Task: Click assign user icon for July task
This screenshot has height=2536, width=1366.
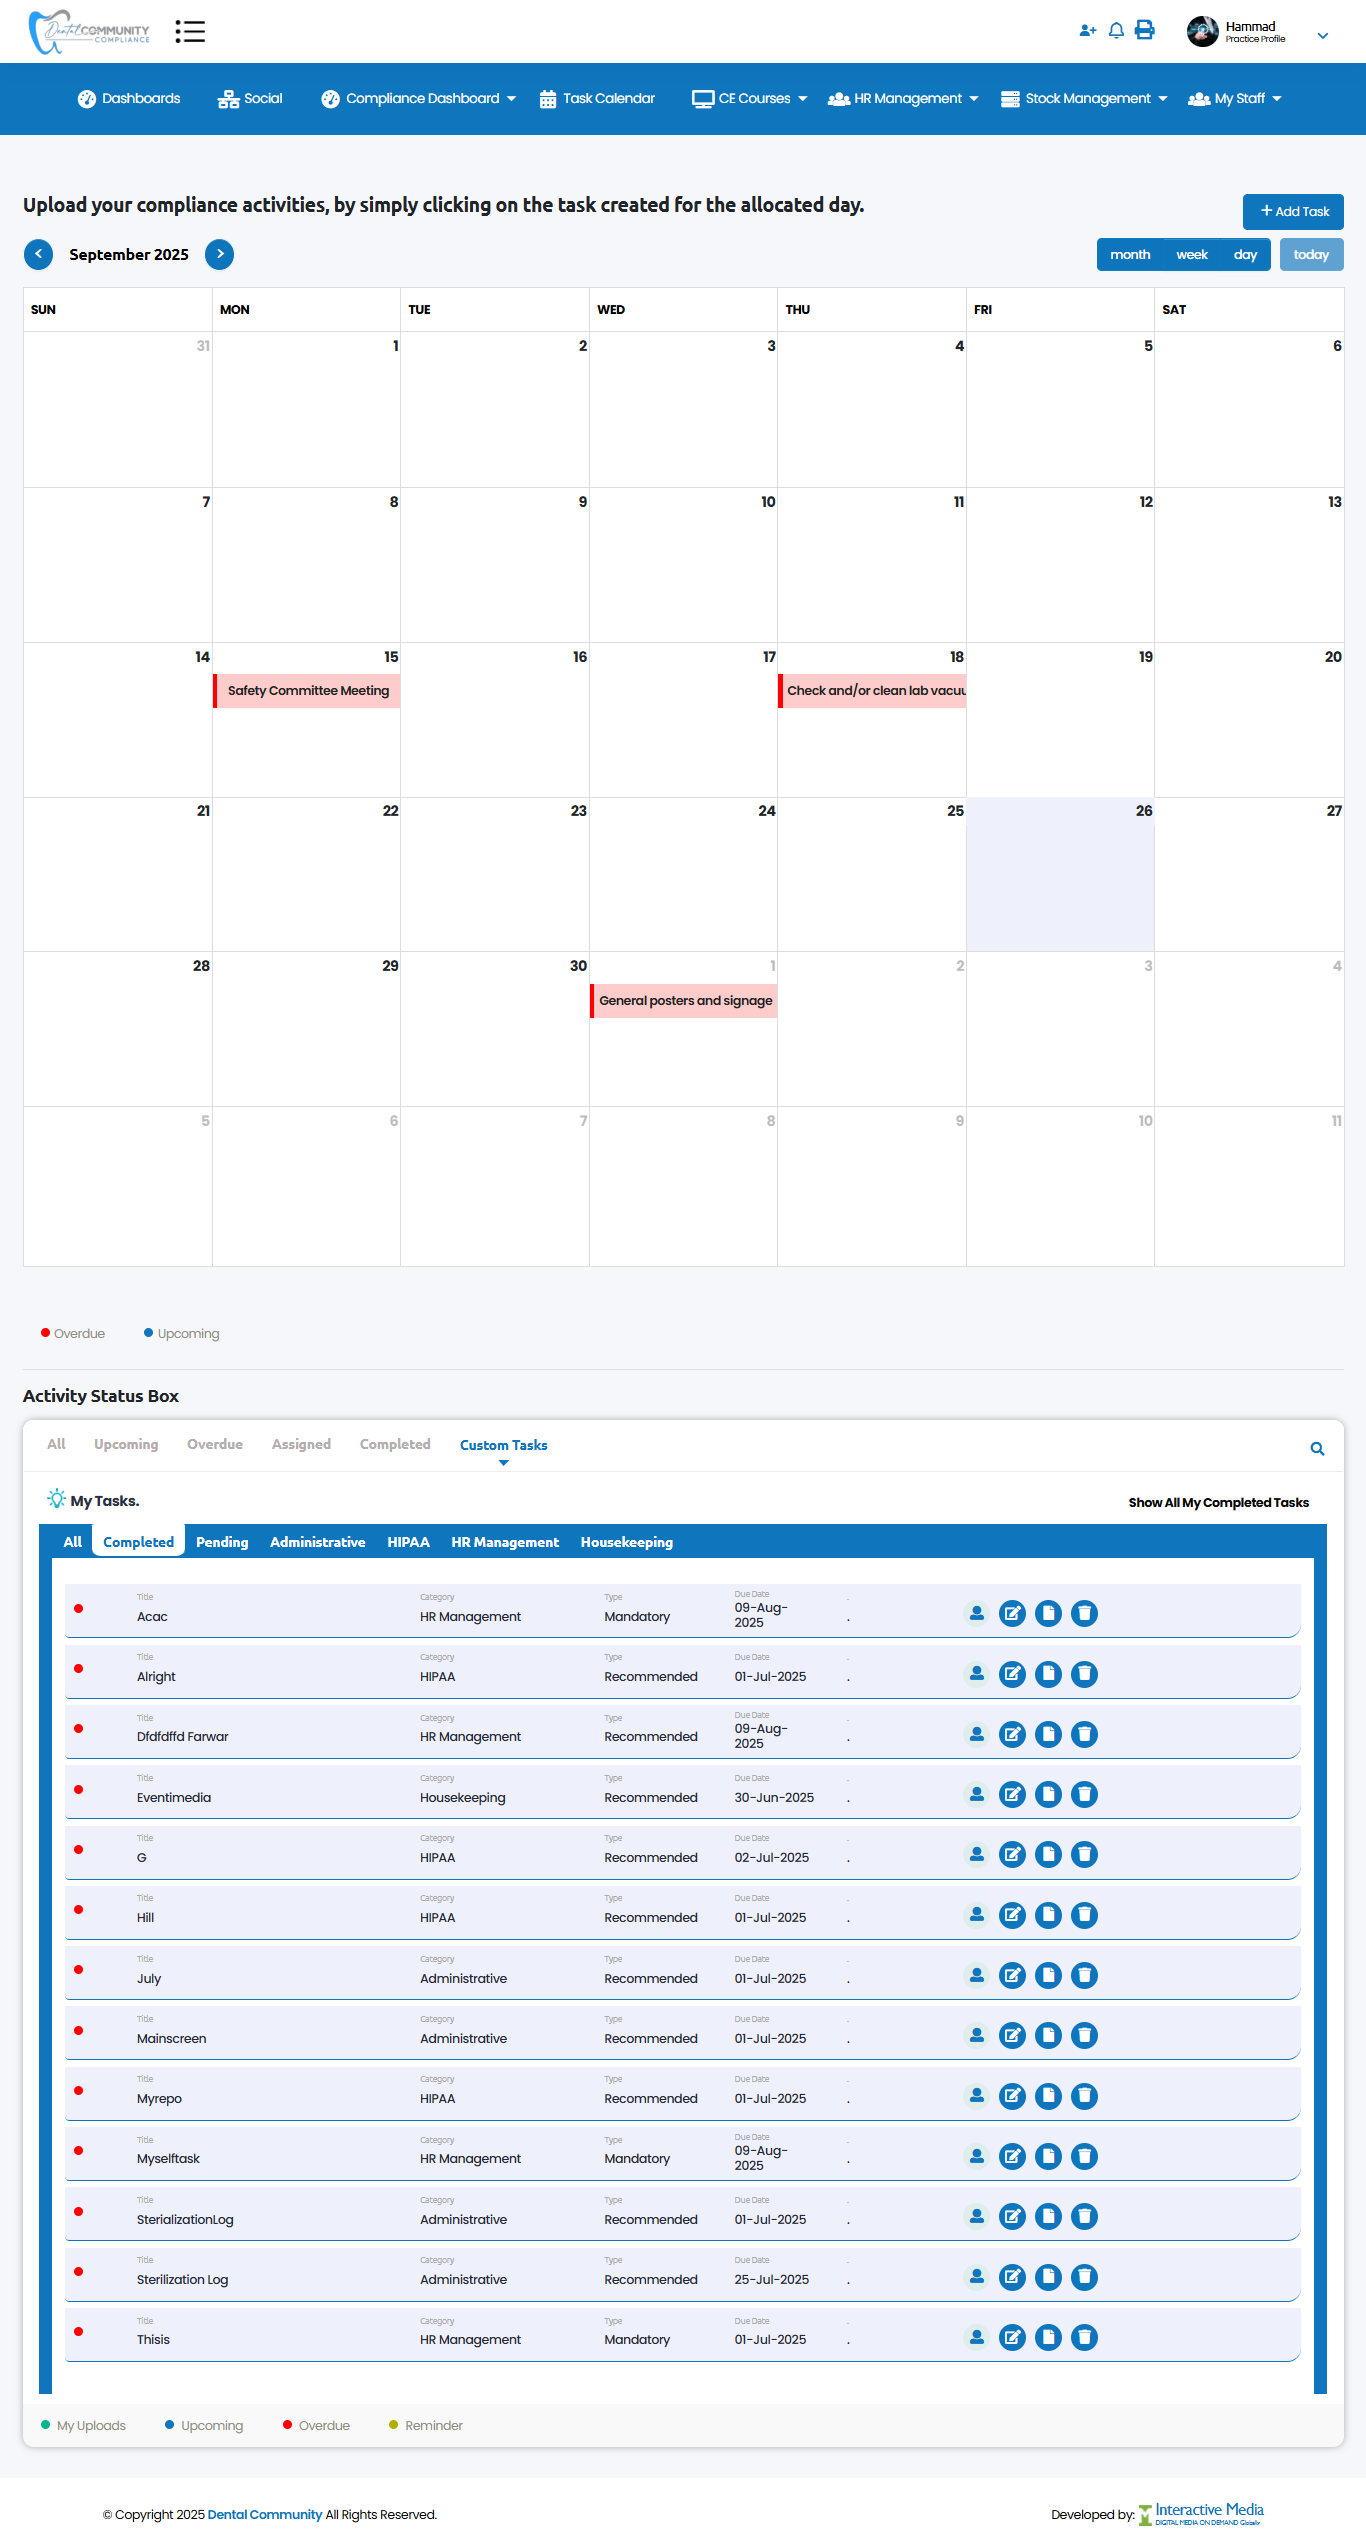Action: [x=977, y=1975]
